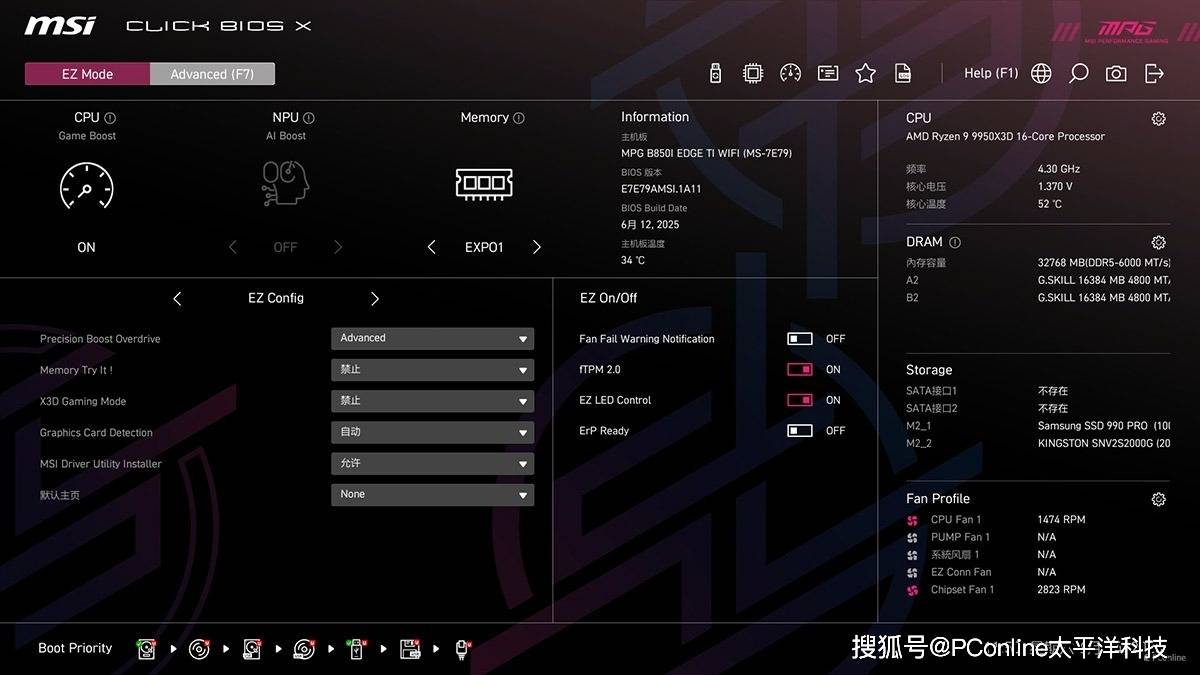Toggle the ErP Ready switch
Image resolution: width=1200 pixels, height=675 pixels.
(x=800, y=431)
